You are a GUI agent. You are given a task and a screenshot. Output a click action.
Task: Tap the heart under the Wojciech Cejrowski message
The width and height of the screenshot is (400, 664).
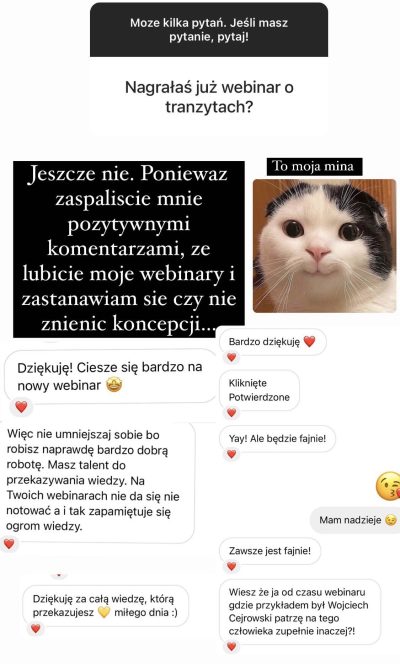(232, 646)
